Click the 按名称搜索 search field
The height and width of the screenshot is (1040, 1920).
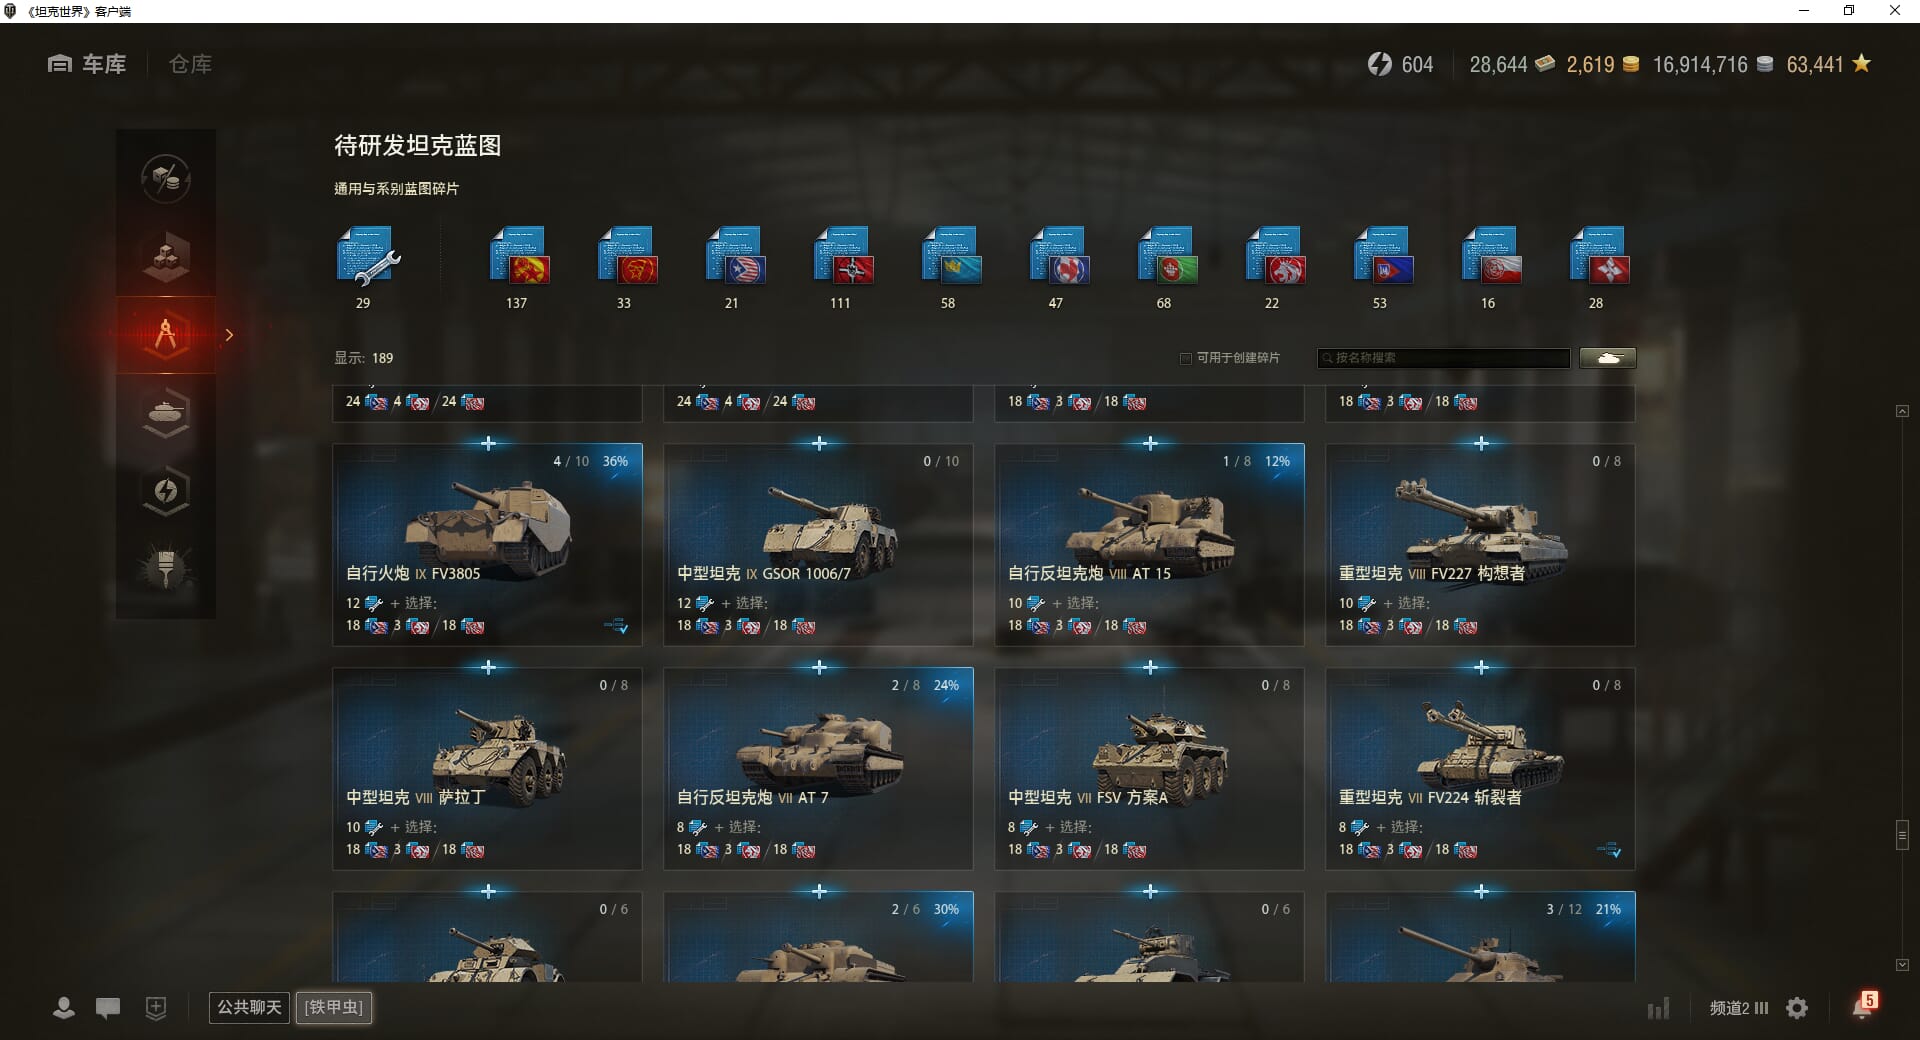1444,358
